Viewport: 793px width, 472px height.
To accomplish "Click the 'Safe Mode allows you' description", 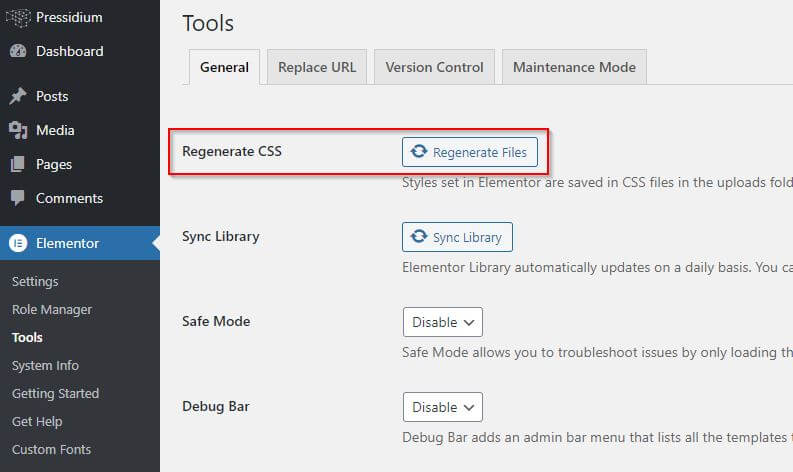I will (x=597, y=352).
